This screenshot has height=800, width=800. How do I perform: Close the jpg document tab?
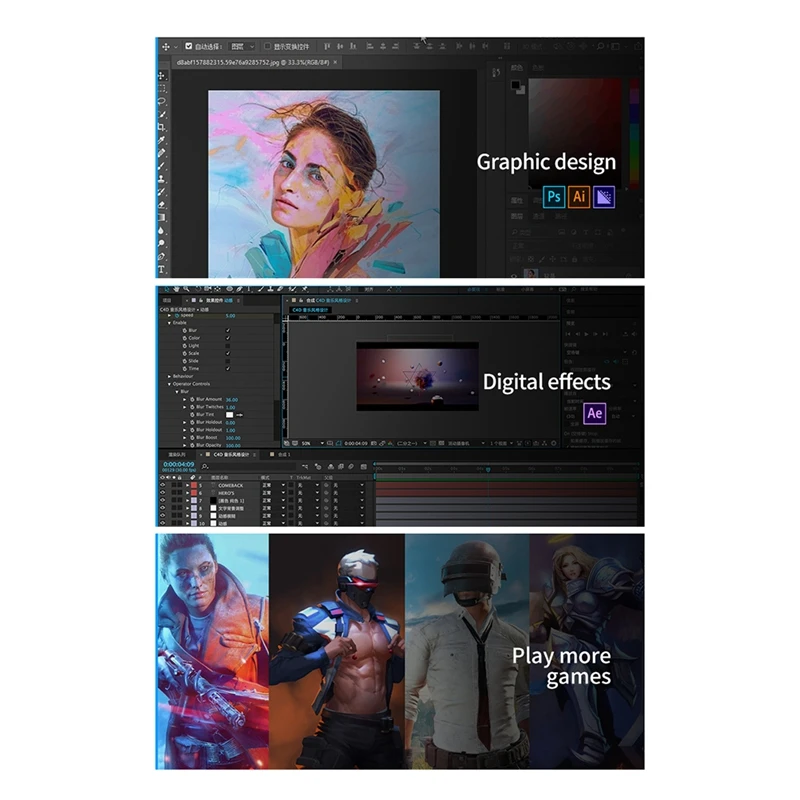[335, 62]
